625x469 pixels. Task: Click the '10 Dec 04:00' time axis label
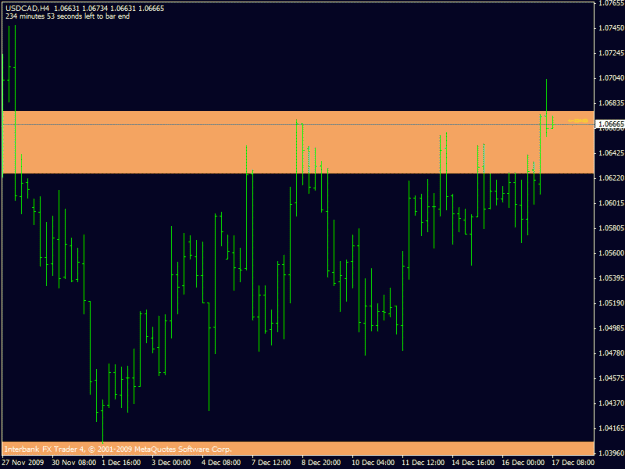(373, 463)
